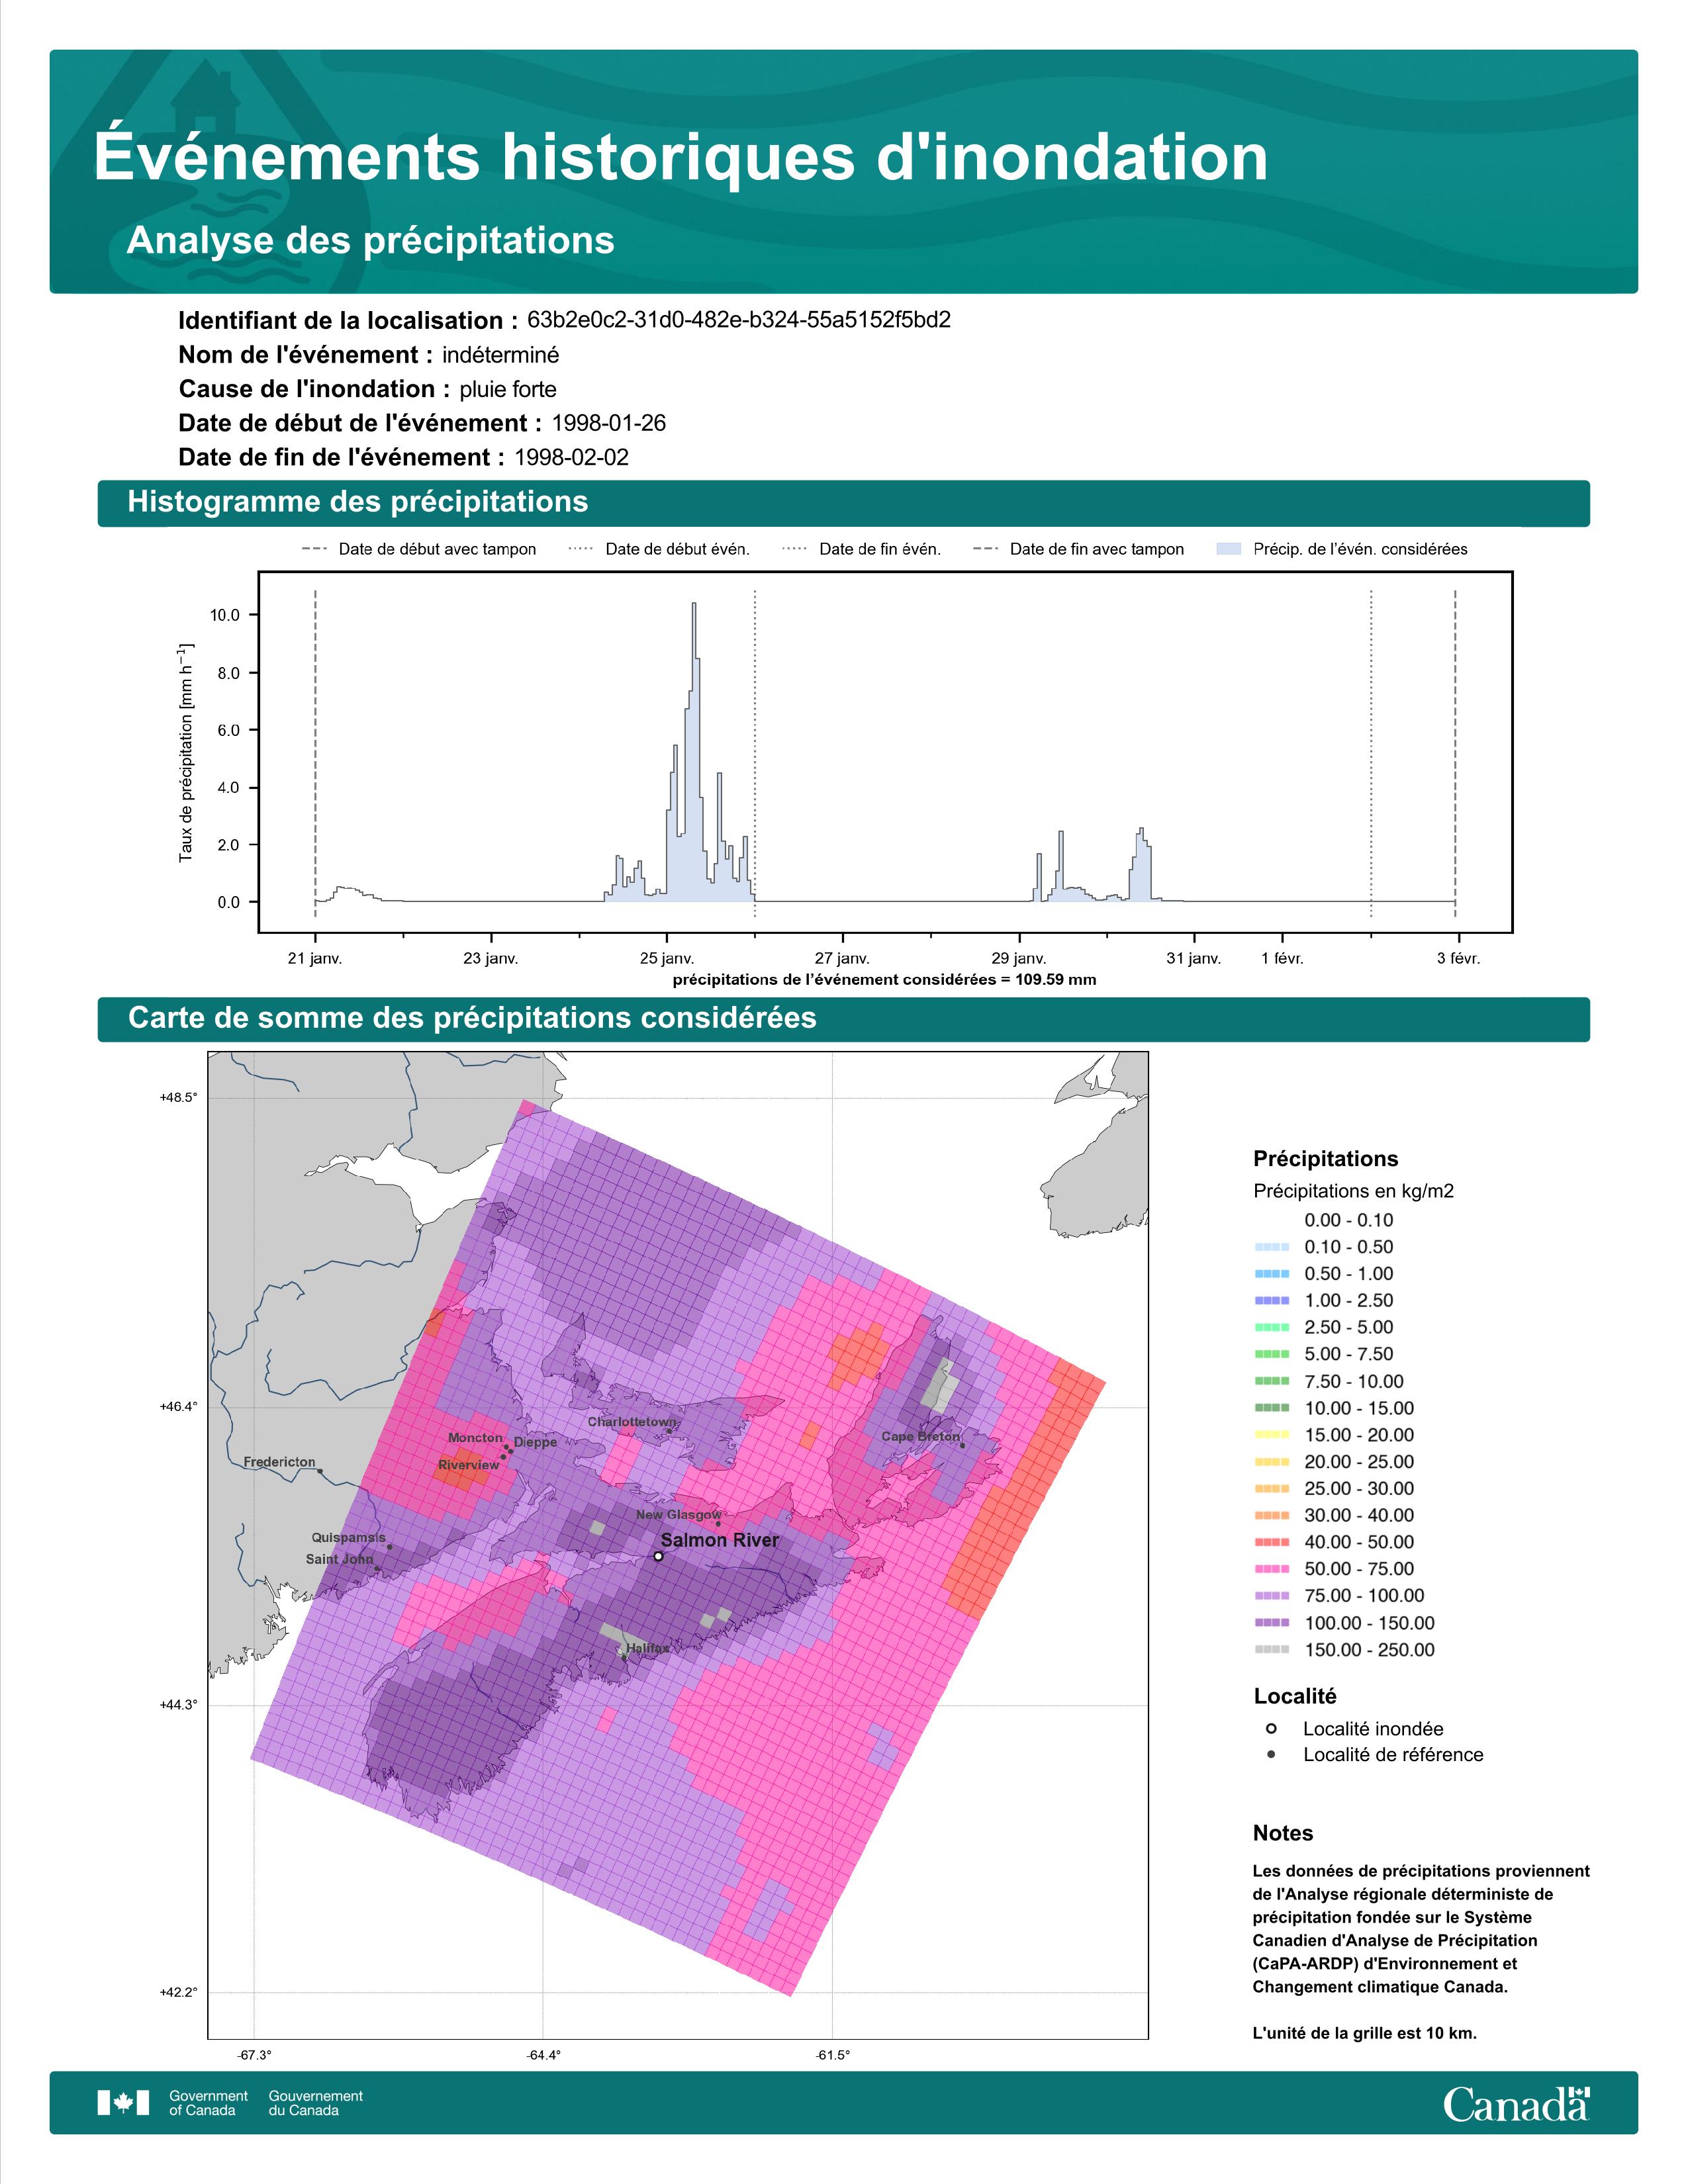Select the location identifier 63b2e0c2-31d0-482e-b324-55a5152f5bd2
1688x2184 pixels.
pos(739,320)
